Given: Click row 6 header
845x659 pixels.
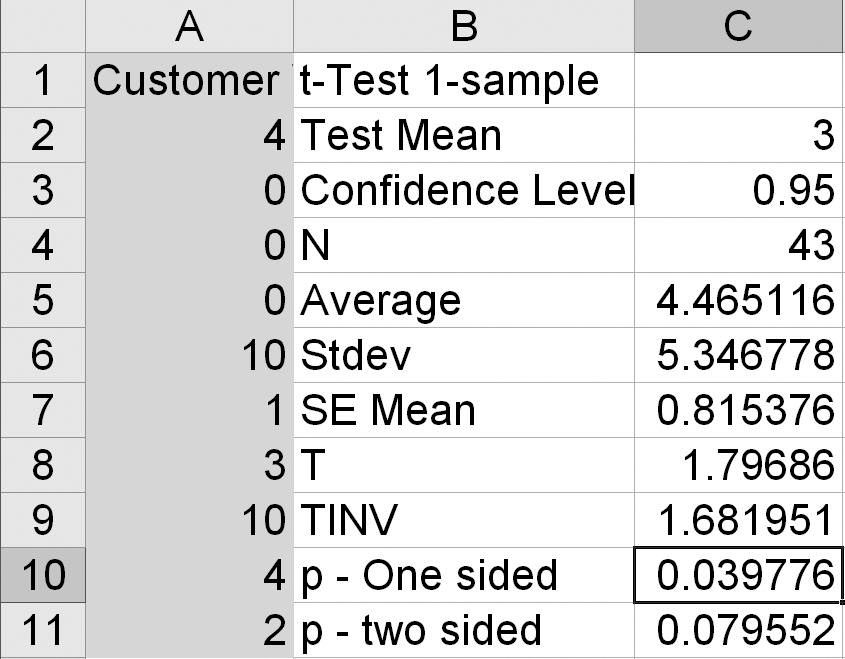Looking at the screenshot, I should click(x=42, y=355).
